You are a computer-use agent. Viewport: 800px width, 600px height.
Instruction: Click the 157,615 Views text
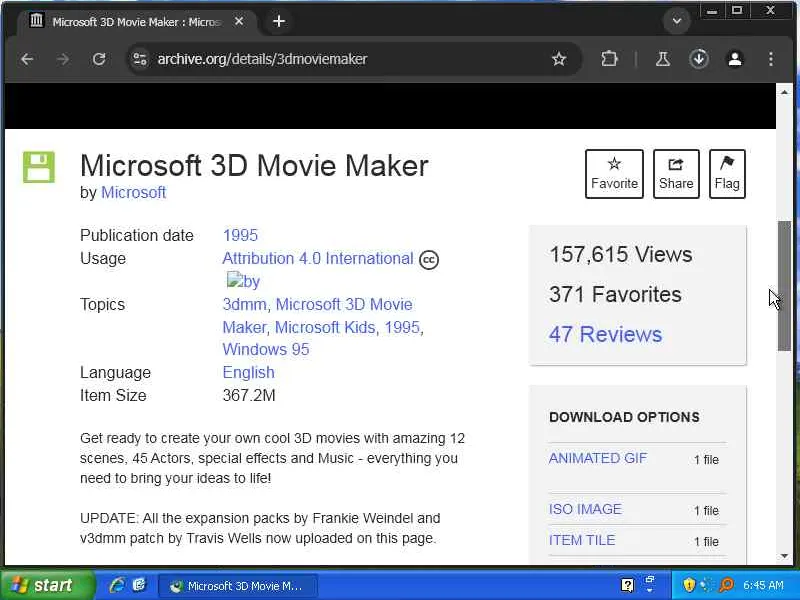coord(620,254)
